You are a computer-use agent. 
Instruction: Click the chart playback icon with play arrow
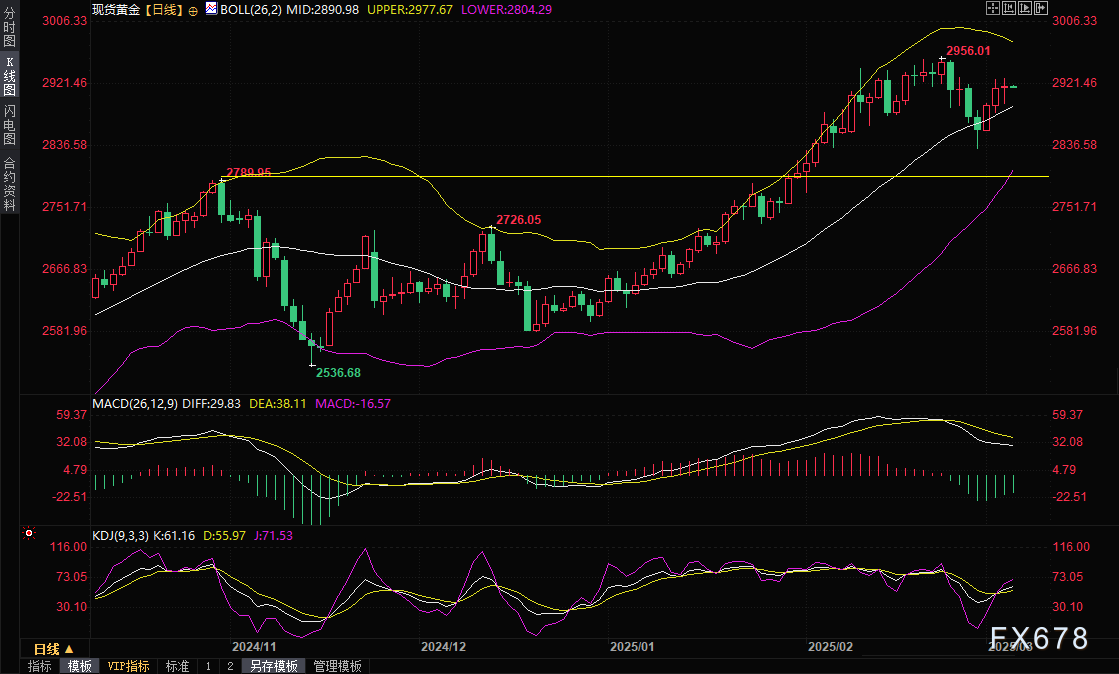(1024, 8)
